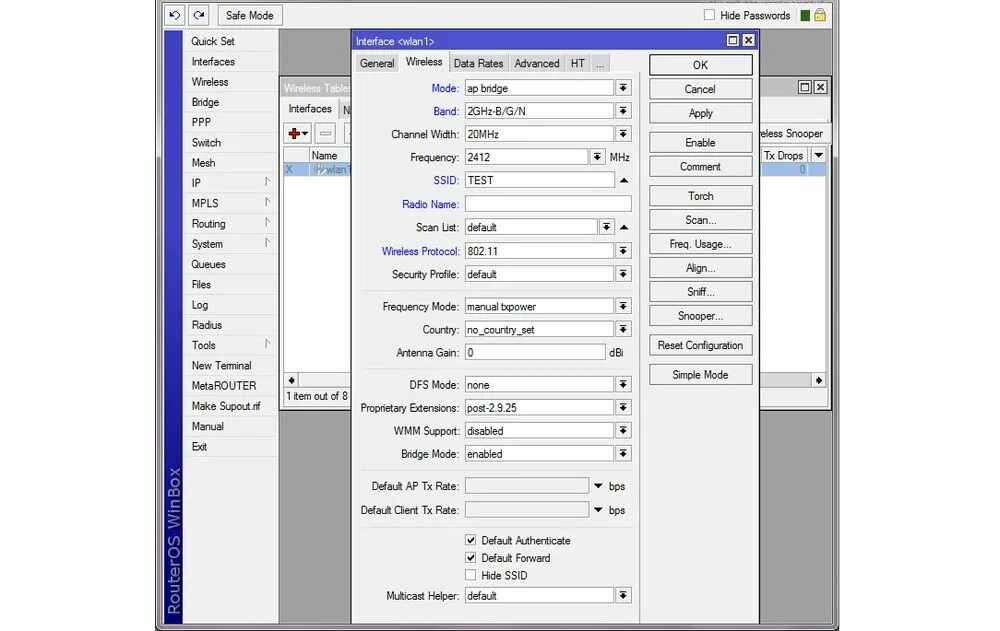The width and height of the screenshot is (1000, 631).
Task: Switch to the Data Rates tab
Action: tap(478, 63)
